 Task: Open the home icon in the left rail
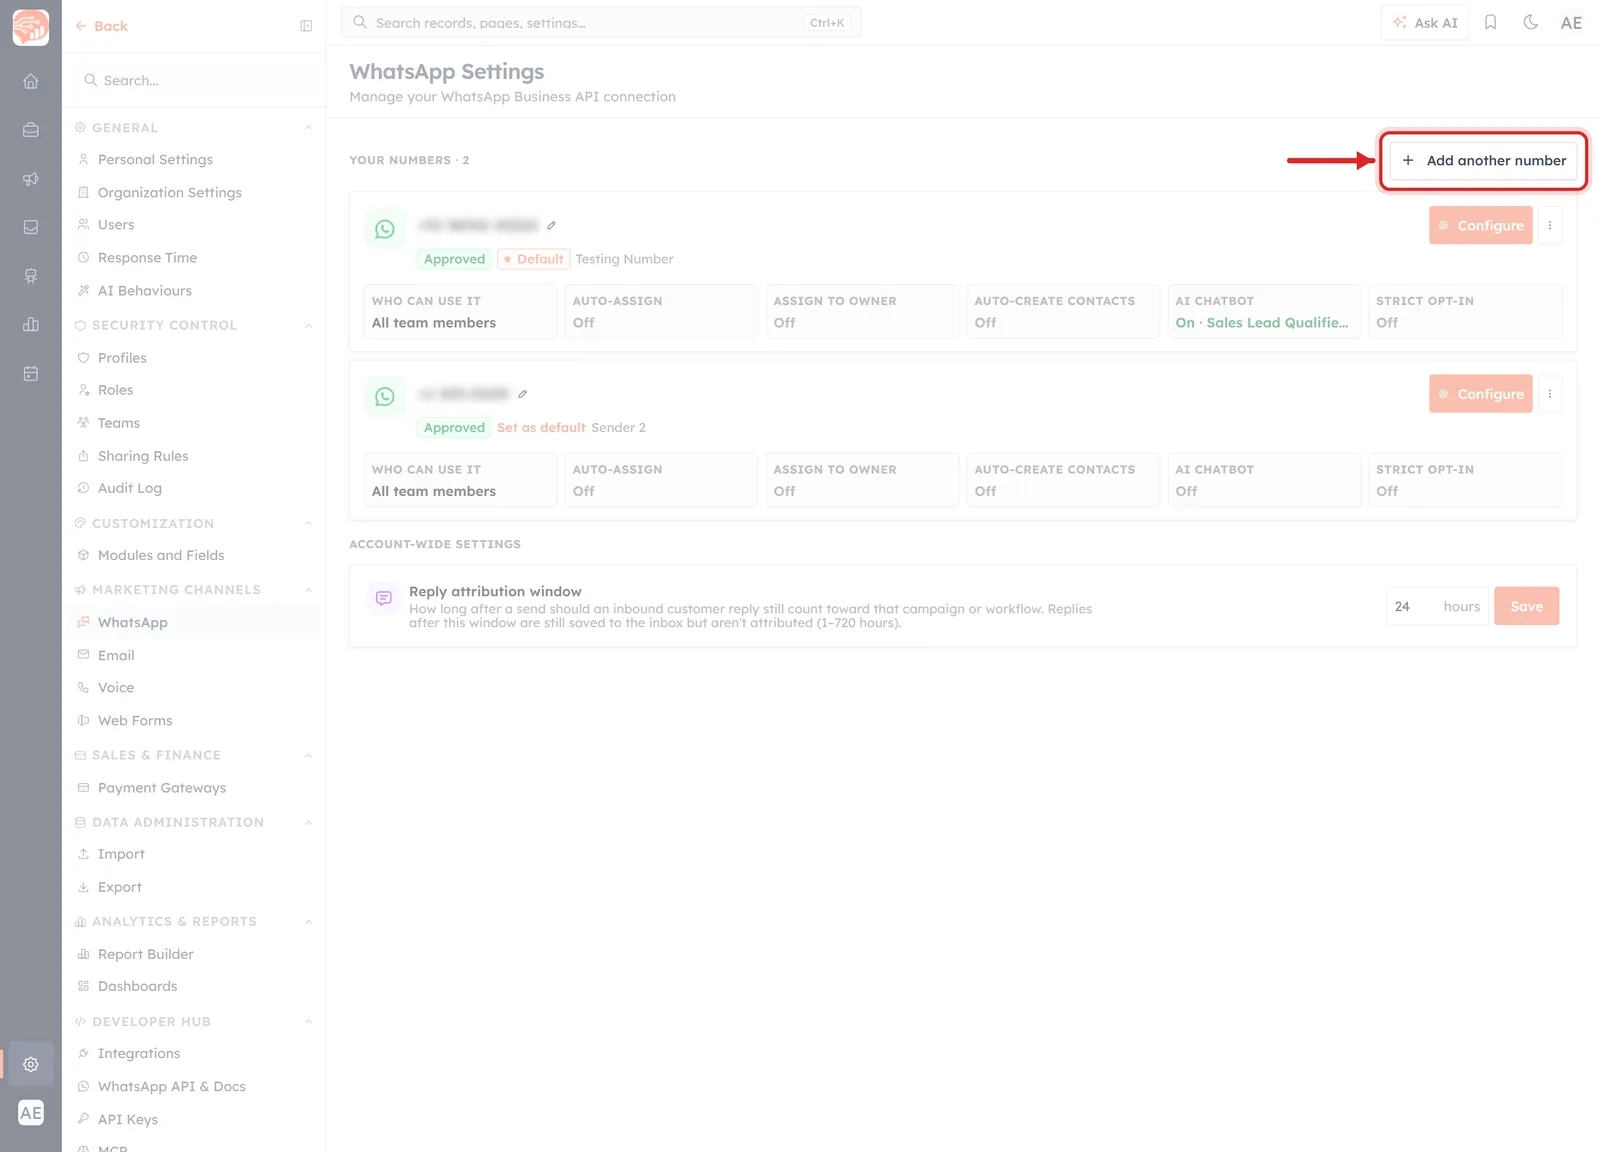31,81
